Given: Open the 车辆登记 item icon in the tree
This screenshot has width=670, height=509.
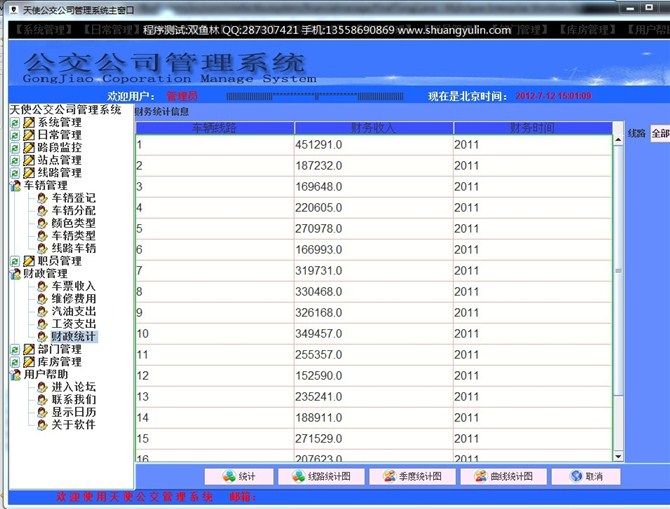Looking at the screenshot, I should 43,198.
